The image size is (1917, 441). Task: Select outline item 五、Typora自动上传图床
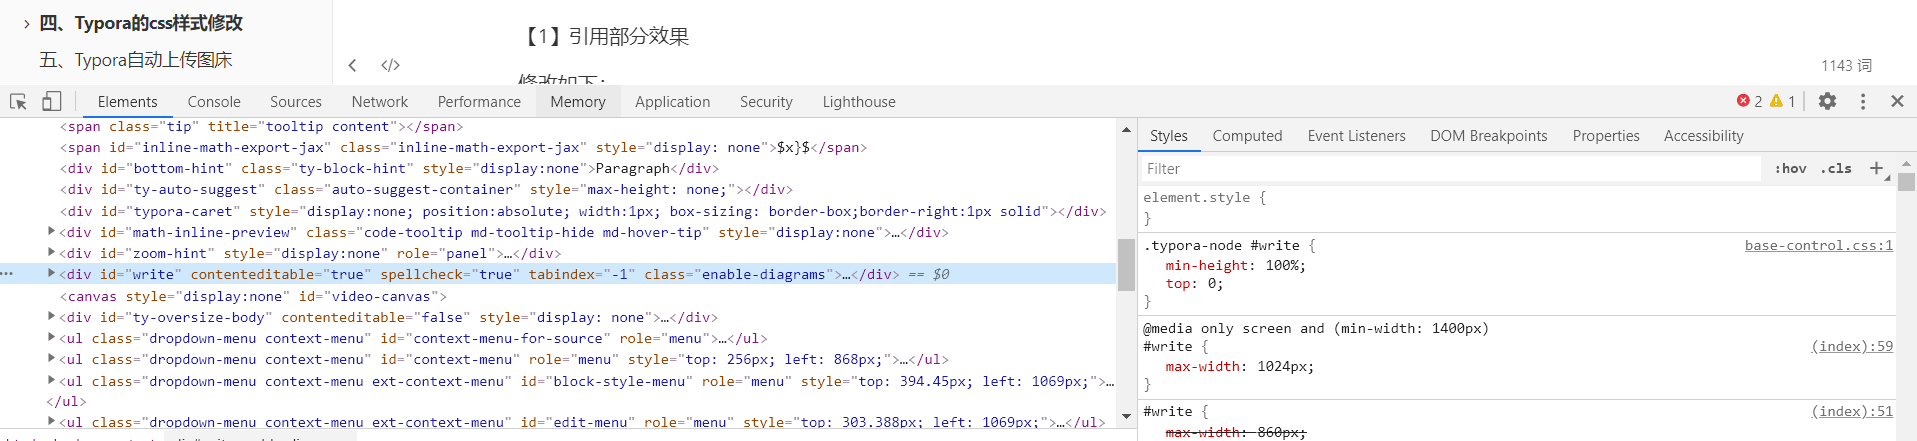(x=136, y=60)
